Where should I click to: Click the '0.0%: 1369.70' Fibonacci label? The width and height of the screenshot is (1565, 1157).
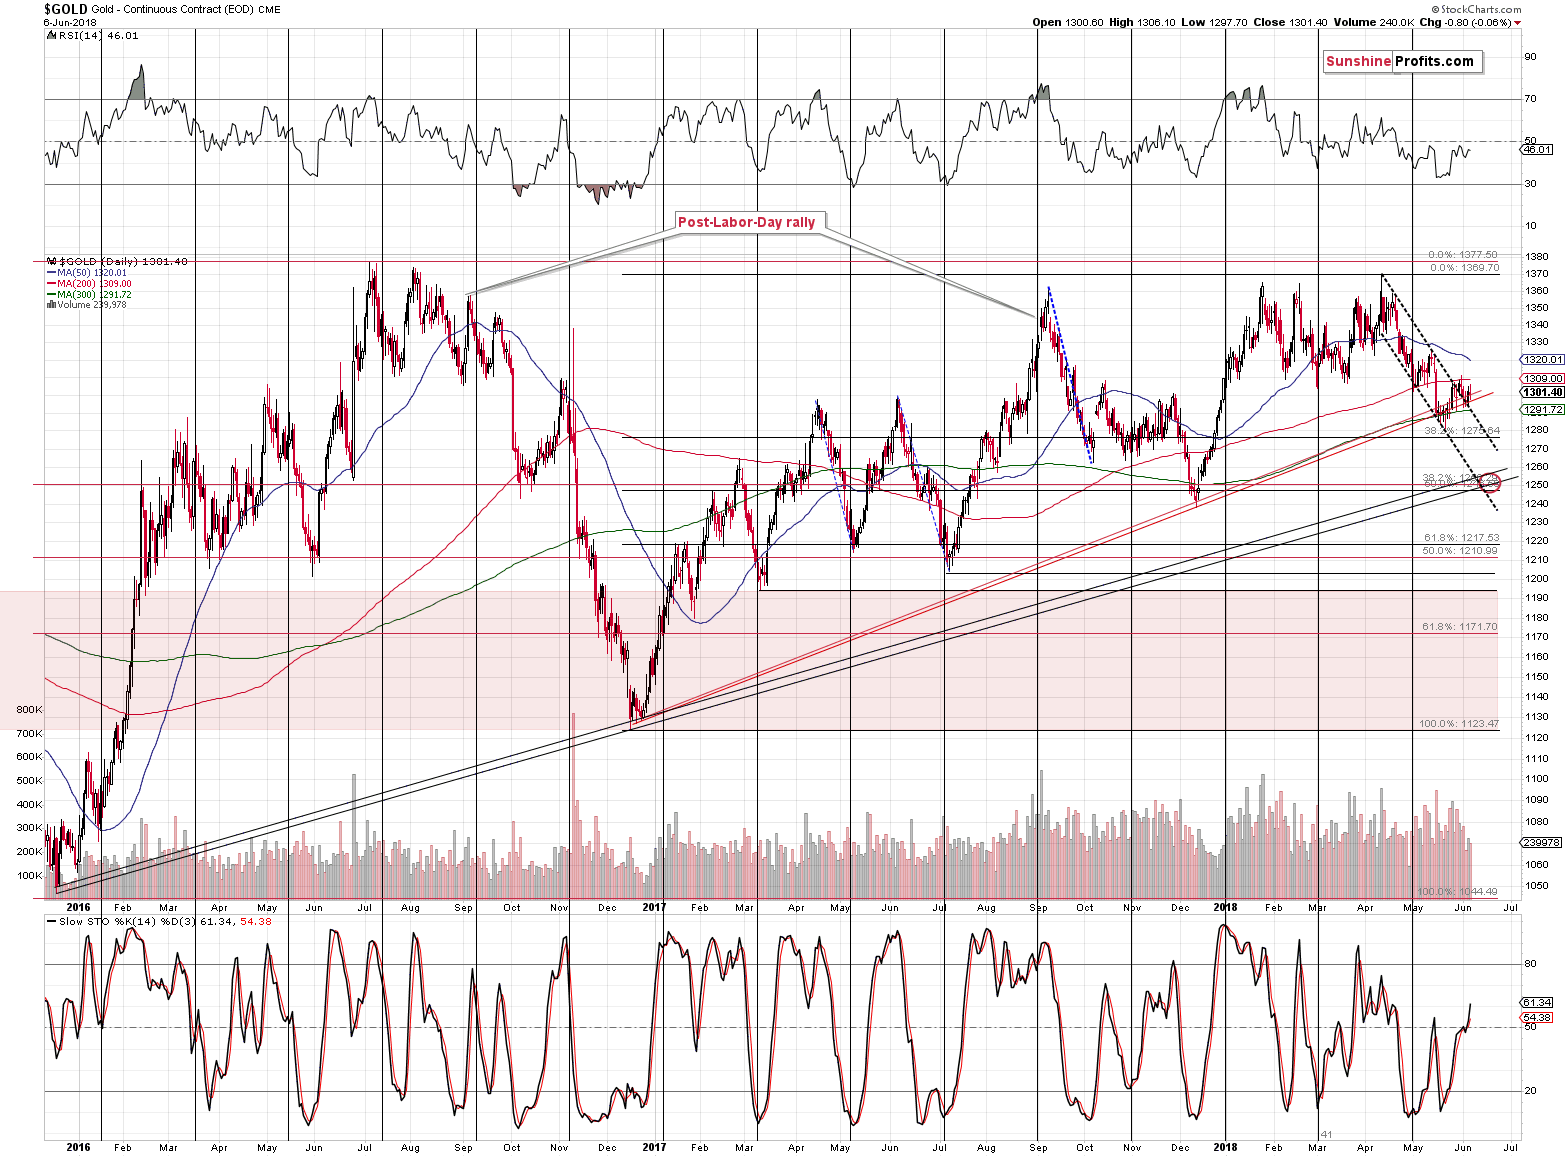(1464, 268)
